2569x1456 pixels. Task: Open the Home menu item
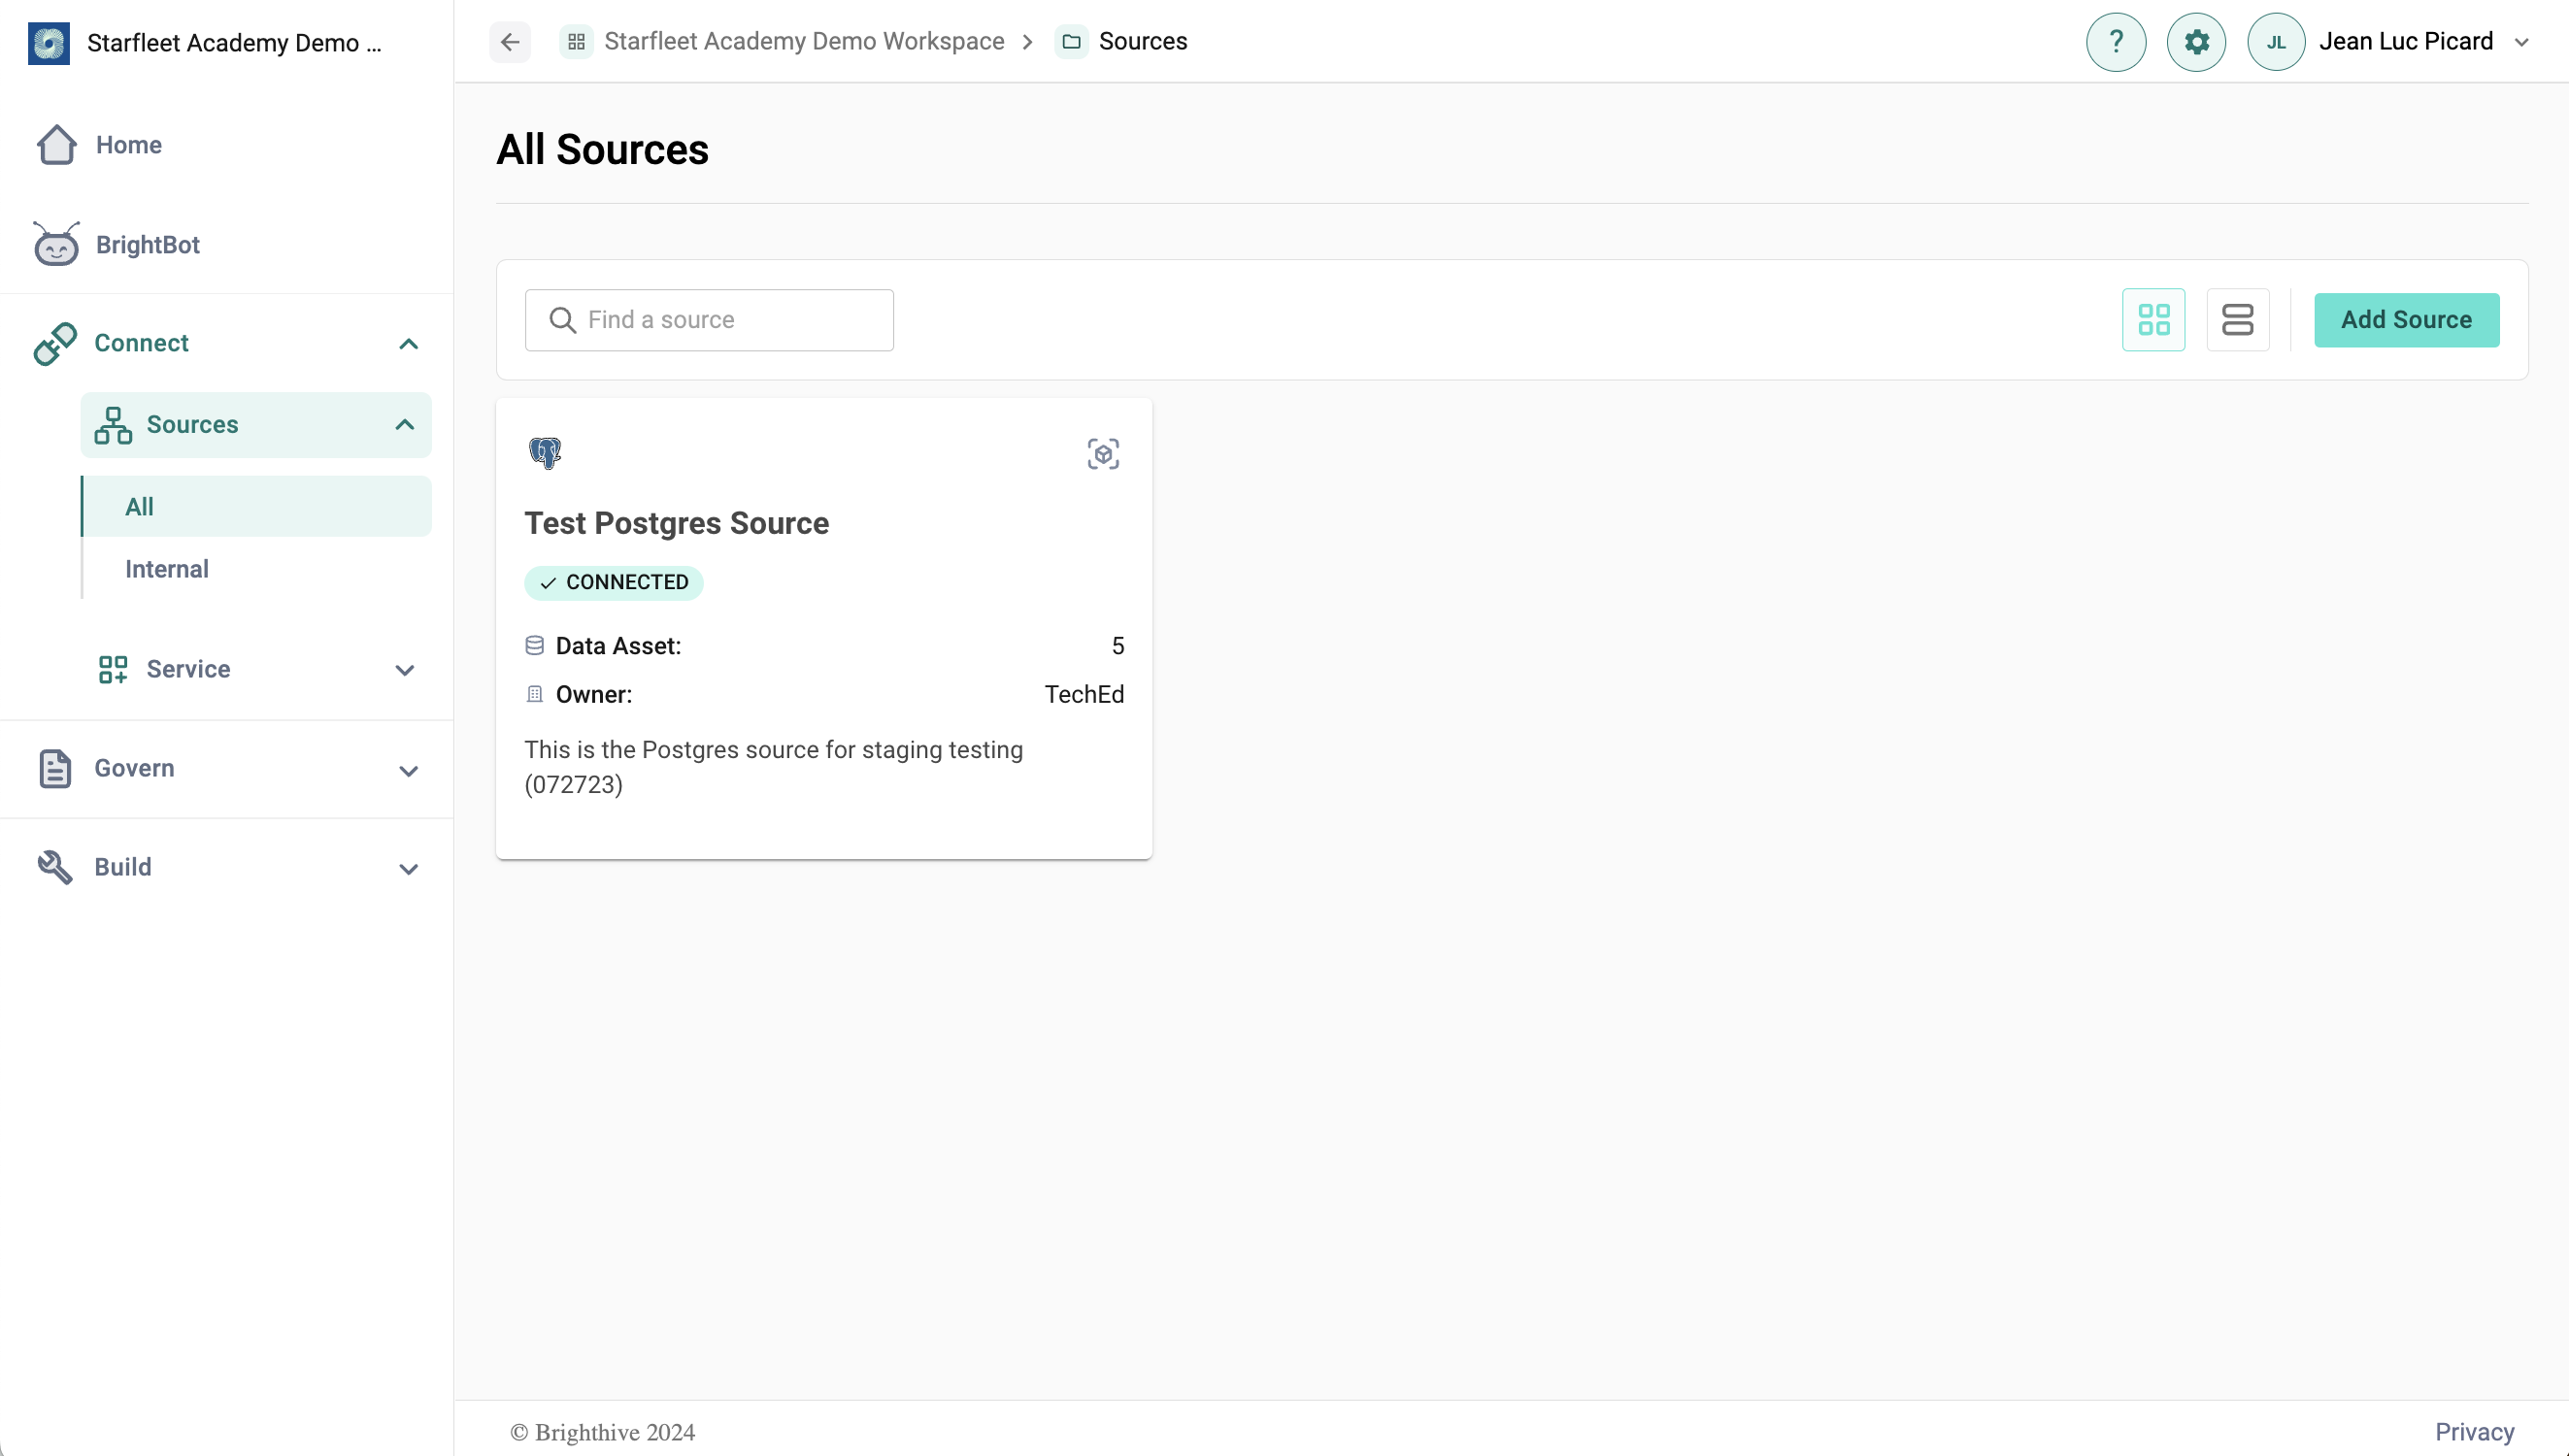coord(129,145)
